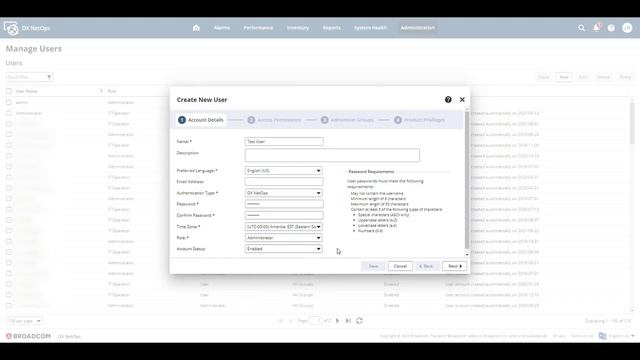Jump to first page of users table
This screenshot has height=360, width=640.
coord(280,321)
